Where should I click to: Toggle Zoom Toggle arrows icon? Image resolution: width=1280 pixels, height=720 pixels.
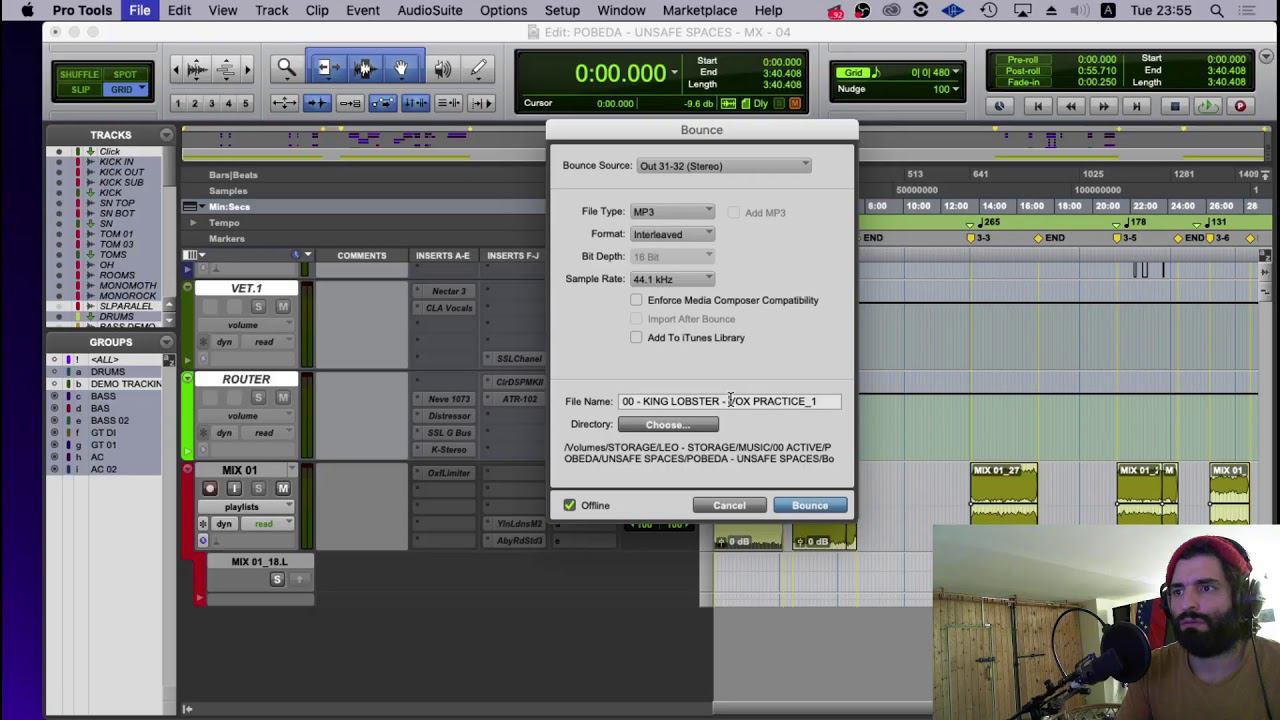(284, 103)
